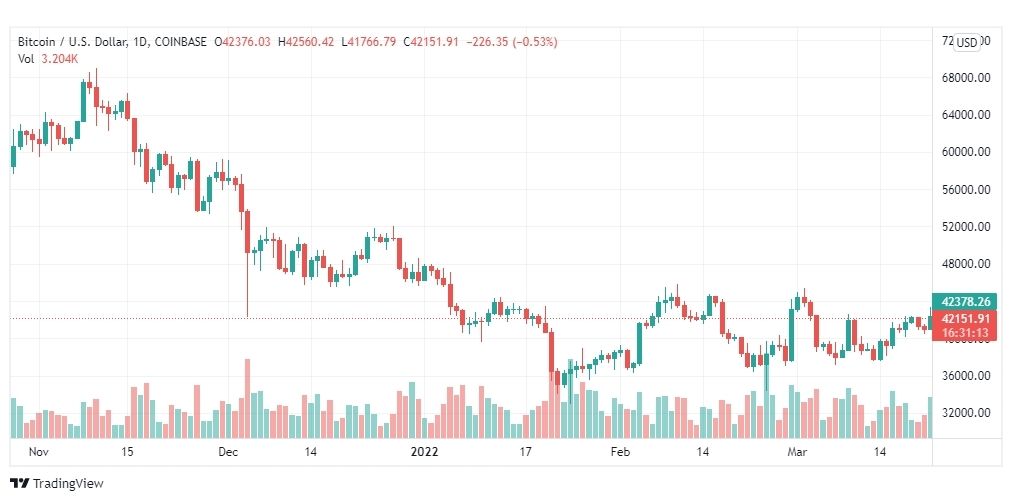Click the high value H42560.42 in header

point(308,42)
